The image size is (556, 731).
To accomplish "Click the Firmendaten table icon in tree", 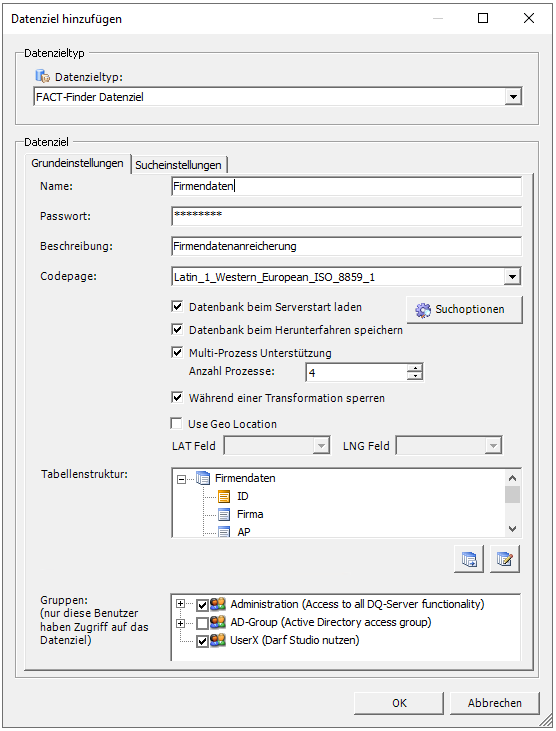I will [203, 478].
